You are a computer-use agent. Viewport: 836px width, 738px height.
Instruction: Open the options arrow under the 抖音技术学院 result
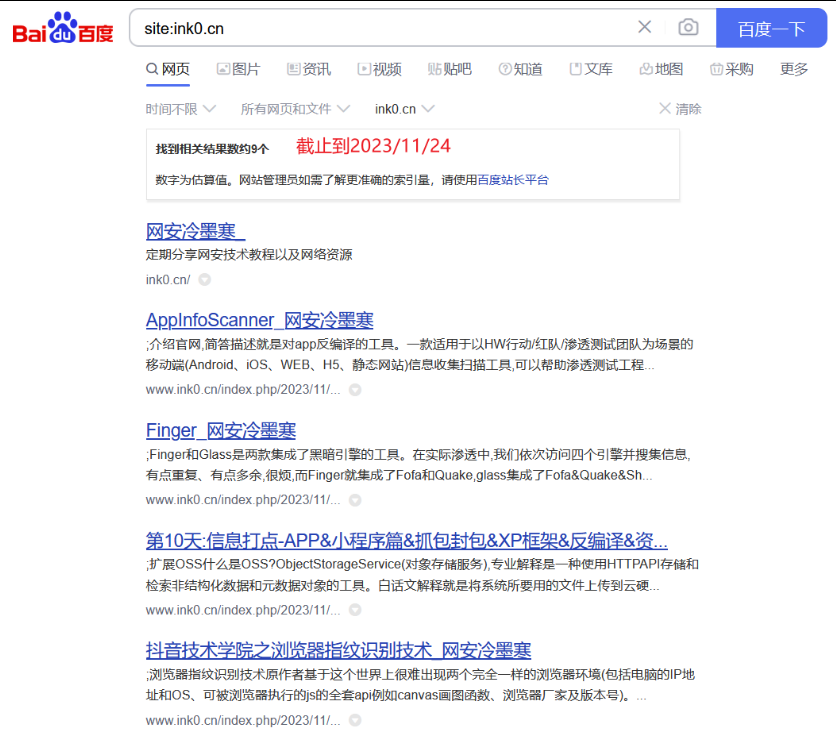[x=356, y=719]
